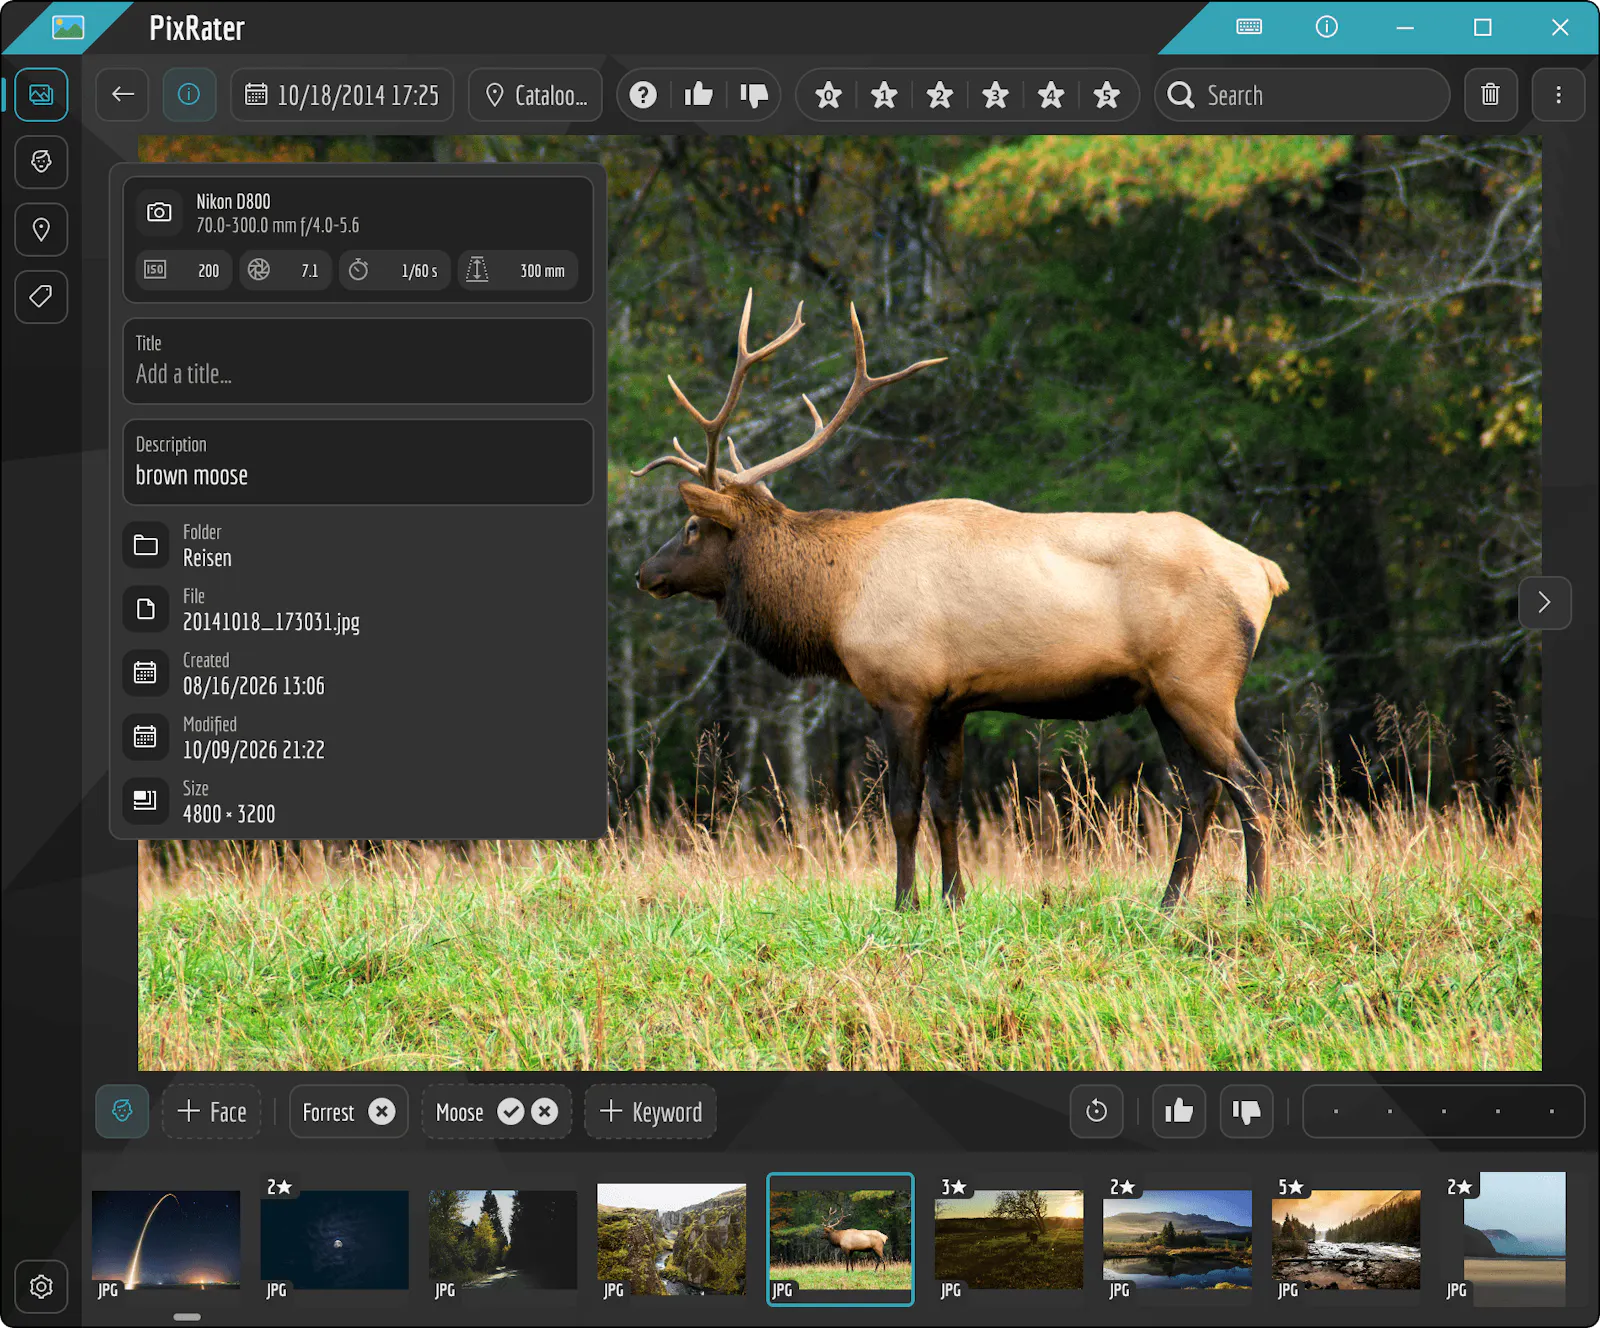Dislike photo with bottom thumbs down
The height and width of the screenshot is (1328, 1600).
1246,1111
